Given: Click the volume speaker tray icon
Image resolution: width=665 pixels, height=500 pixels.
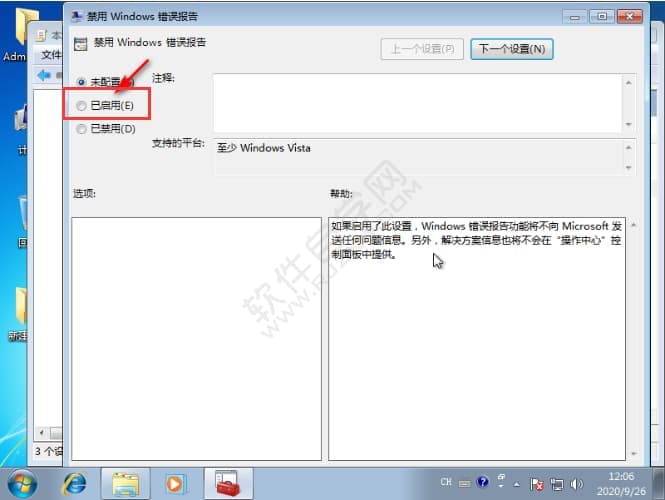Looking at the screenshot, I should (576, 483).
